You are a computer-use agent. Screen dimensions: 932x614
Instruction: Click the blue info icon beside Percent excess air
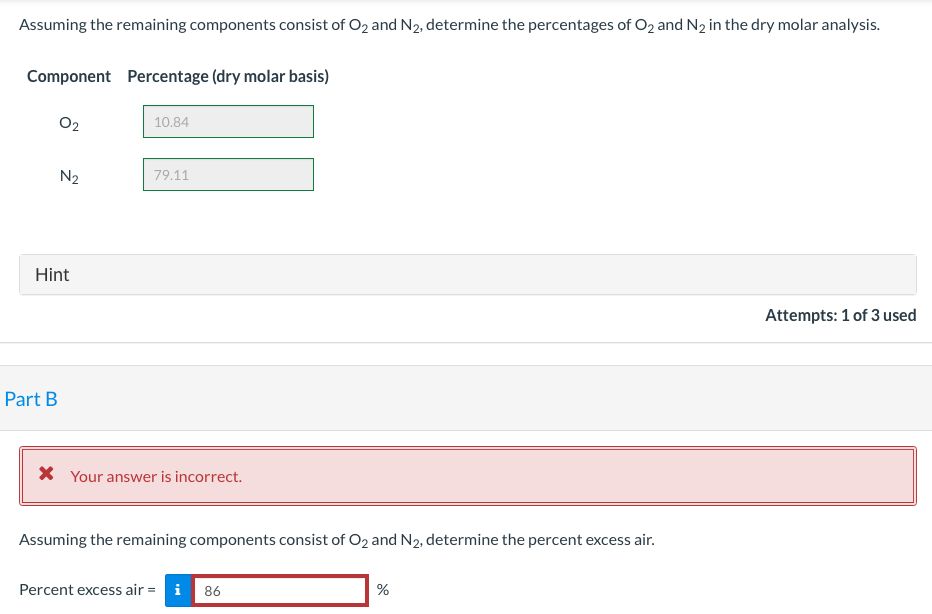click(x=177, y=590)
